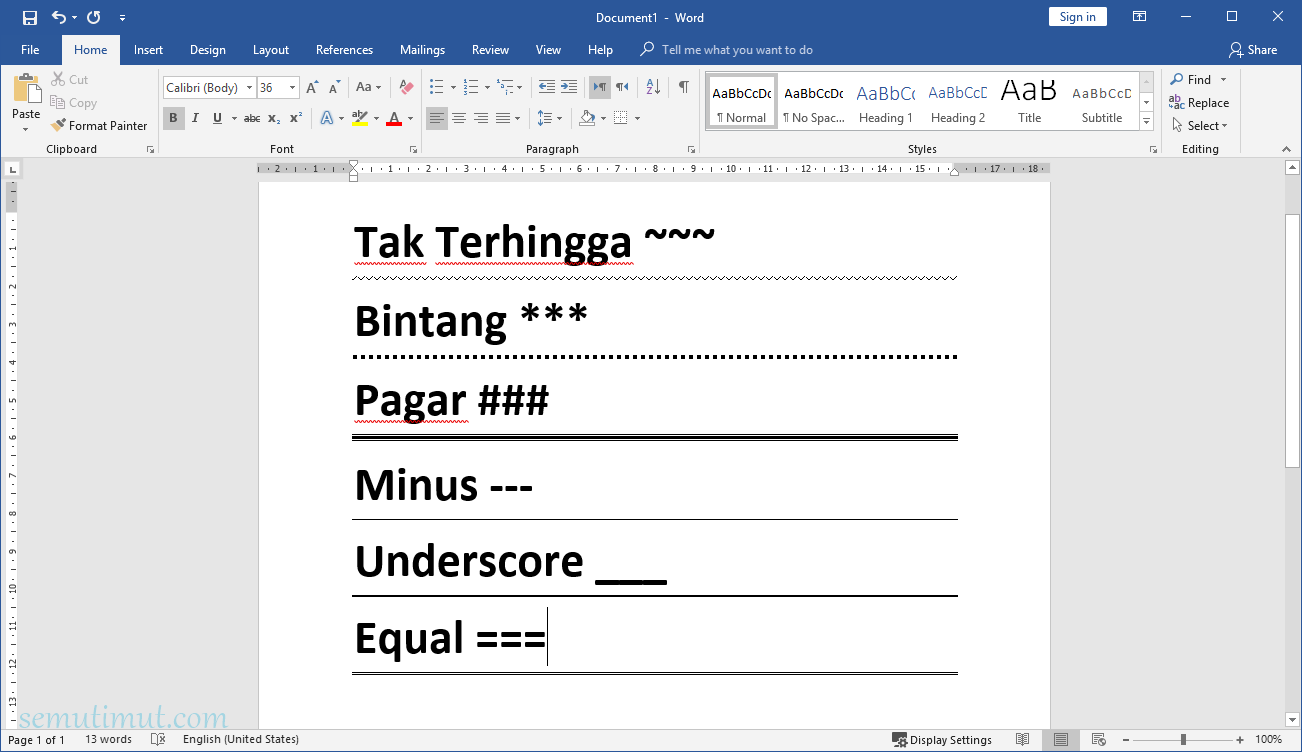Screen dimensions: 1302x752
Task: Click Replace in Editing group
Action: coord(1199,103)
